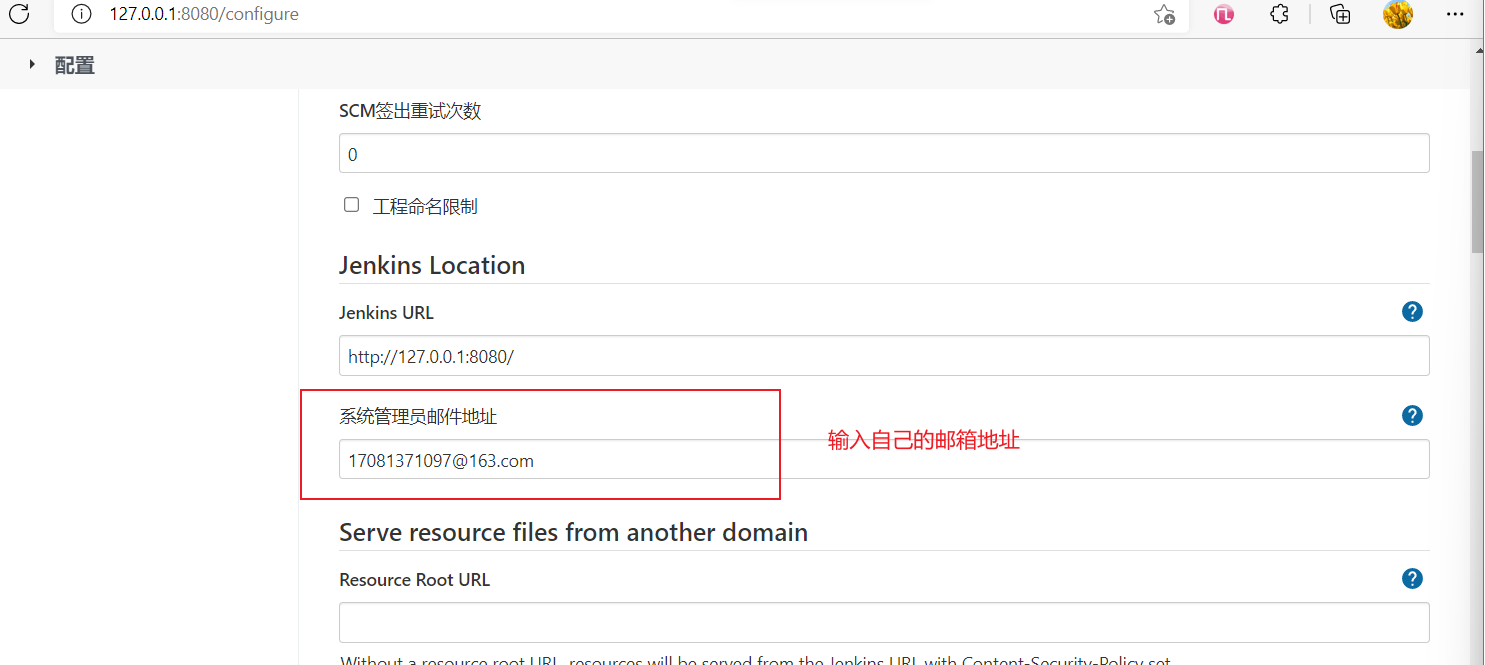Screen dimensions: 1485x665
Task: Open the pink circular extension icon
Action: coord(1224,14)
